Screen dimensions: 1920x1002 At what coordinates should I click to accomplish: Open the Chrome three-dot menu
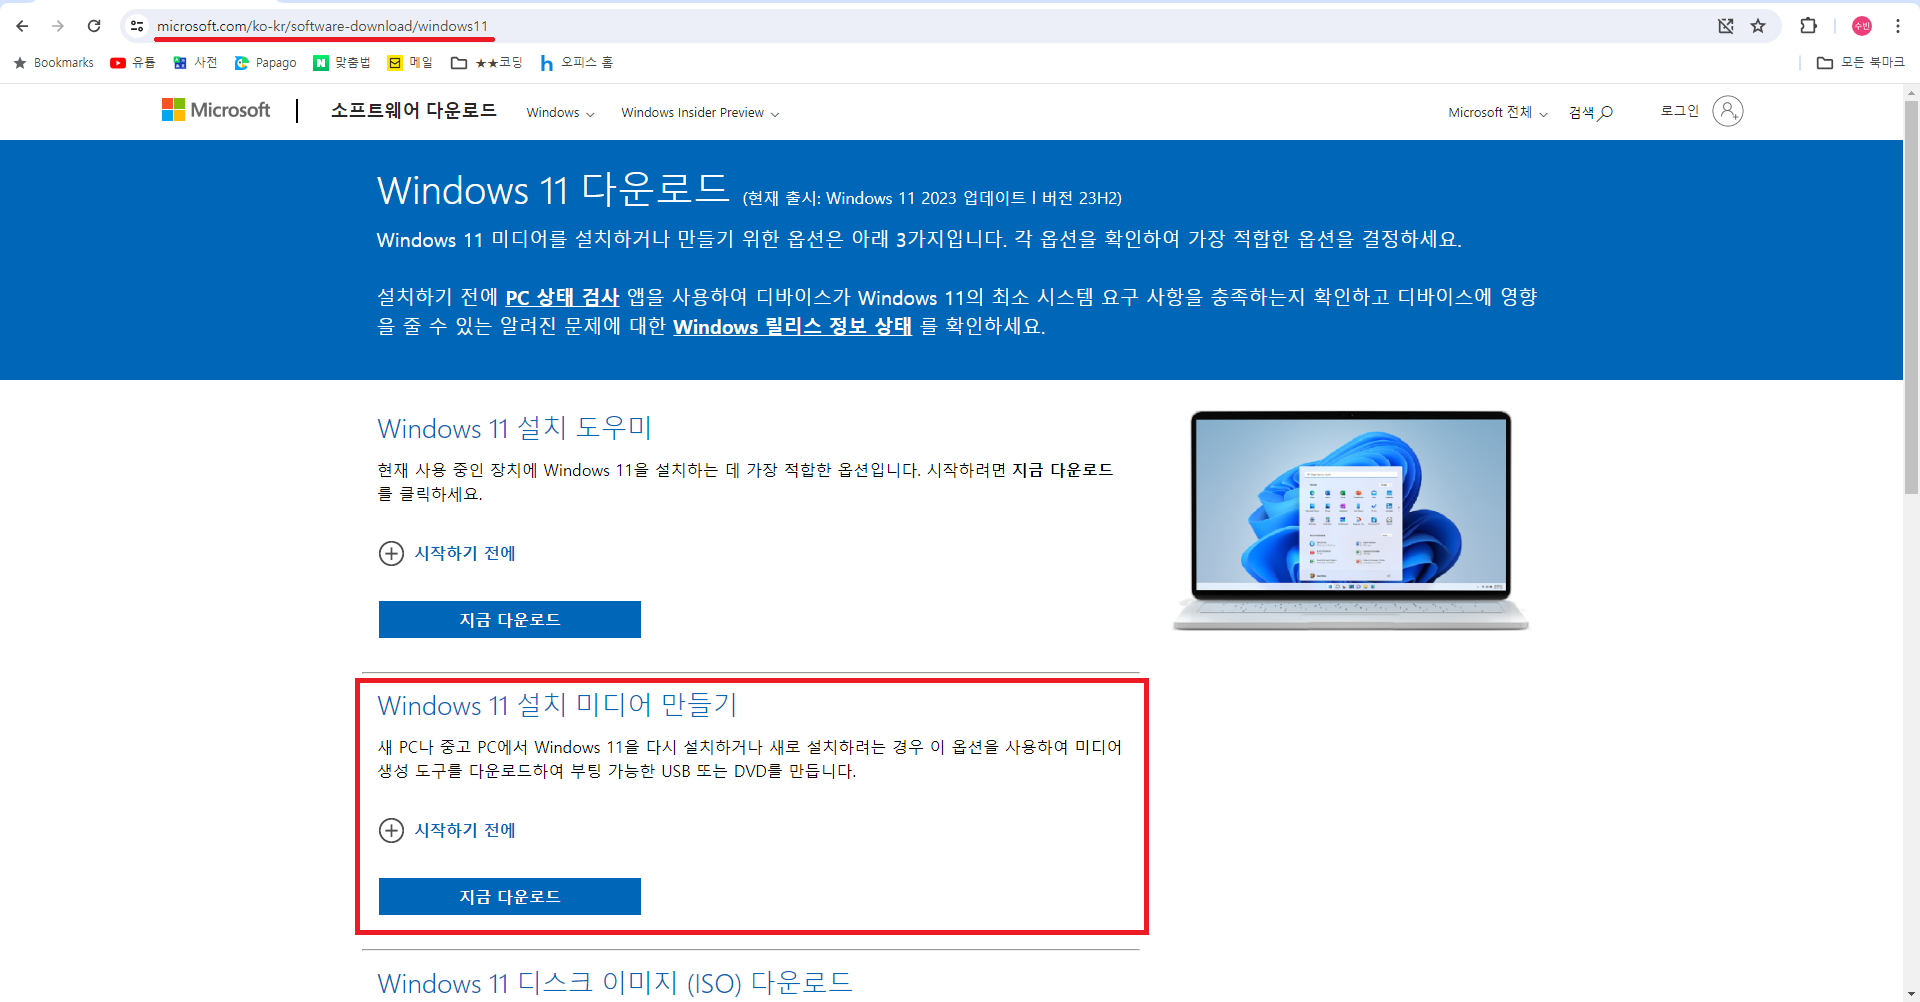(1898, 26)
